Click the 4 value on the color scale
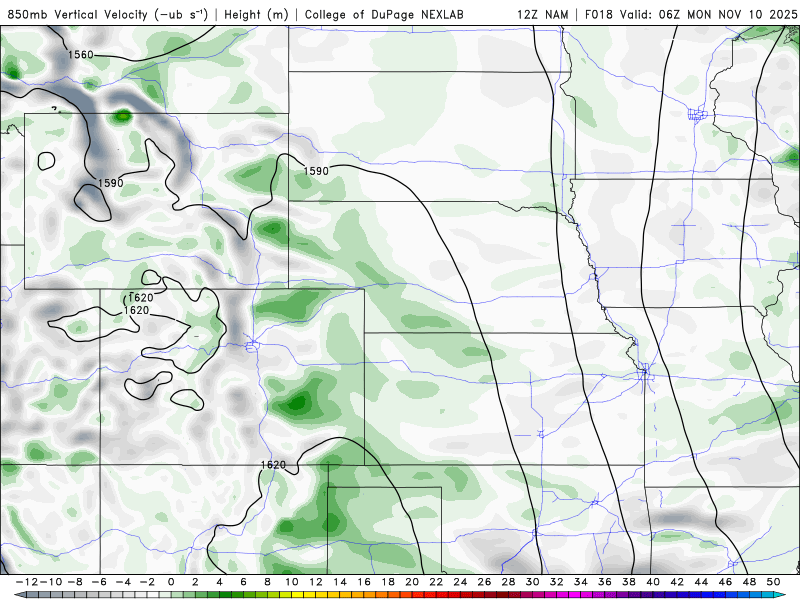800x600 pixels. pyautogui.click(x=219, y=582)
